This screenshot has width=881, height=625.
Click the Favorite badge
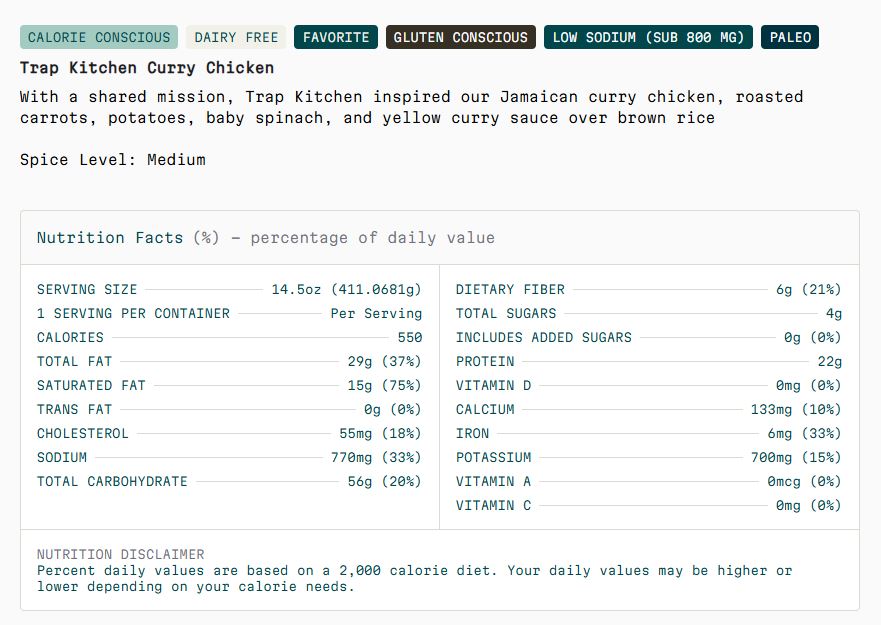(336, 37)
